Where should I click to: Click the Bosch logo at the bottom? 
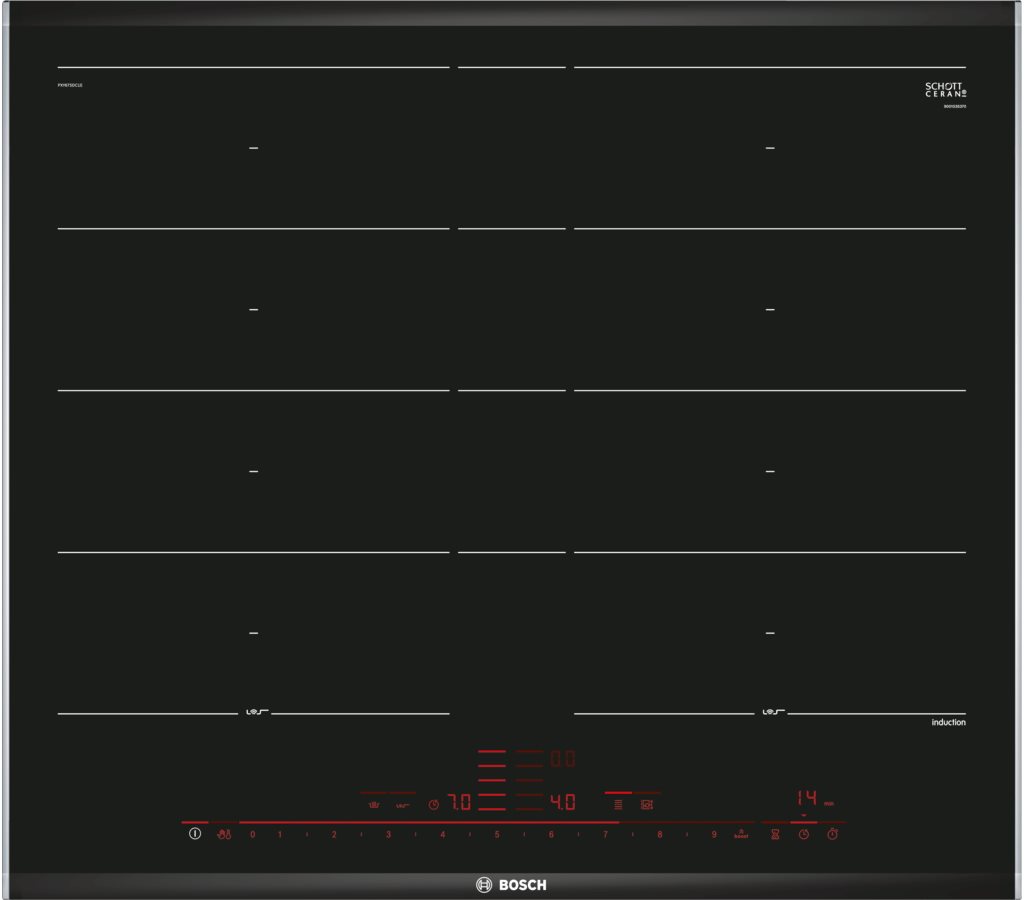[x=511, y=884]
